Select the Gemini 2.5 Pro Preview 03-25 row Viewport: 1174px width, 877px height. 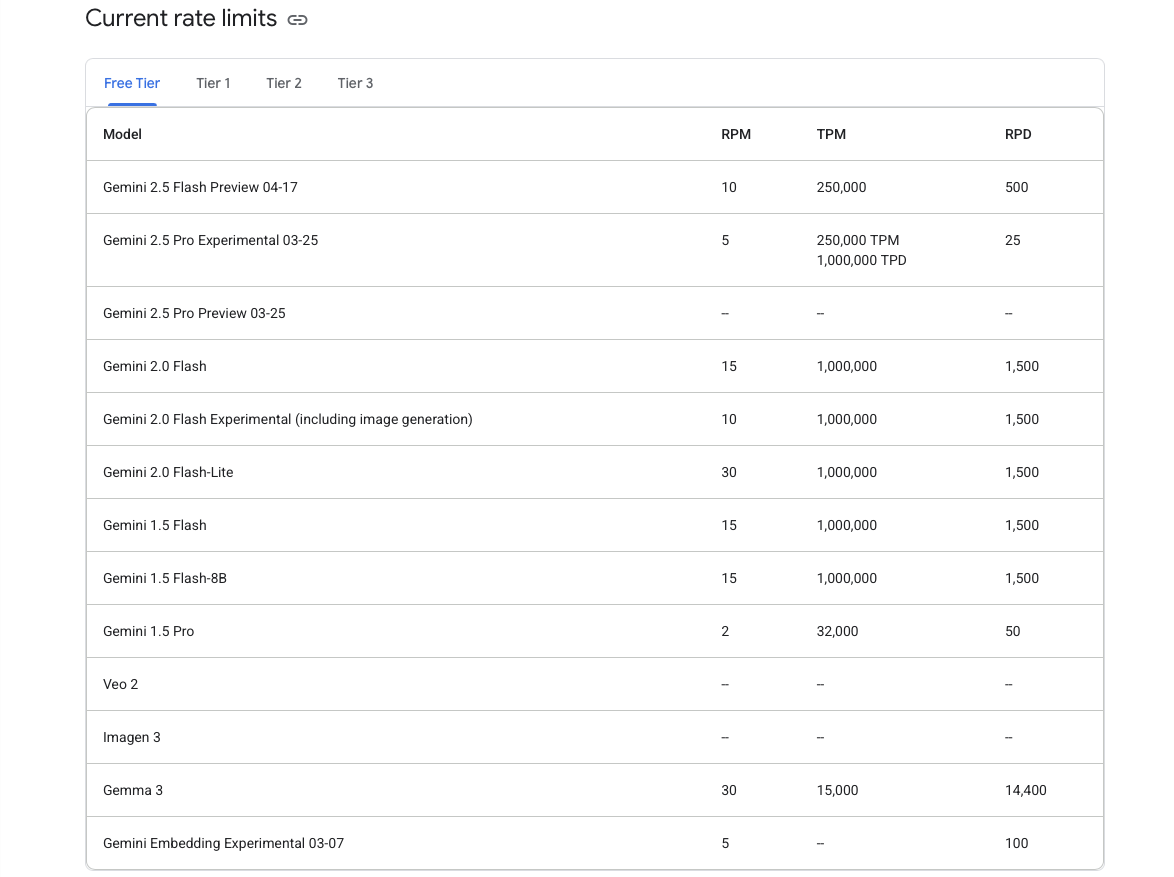coord(594,313)
